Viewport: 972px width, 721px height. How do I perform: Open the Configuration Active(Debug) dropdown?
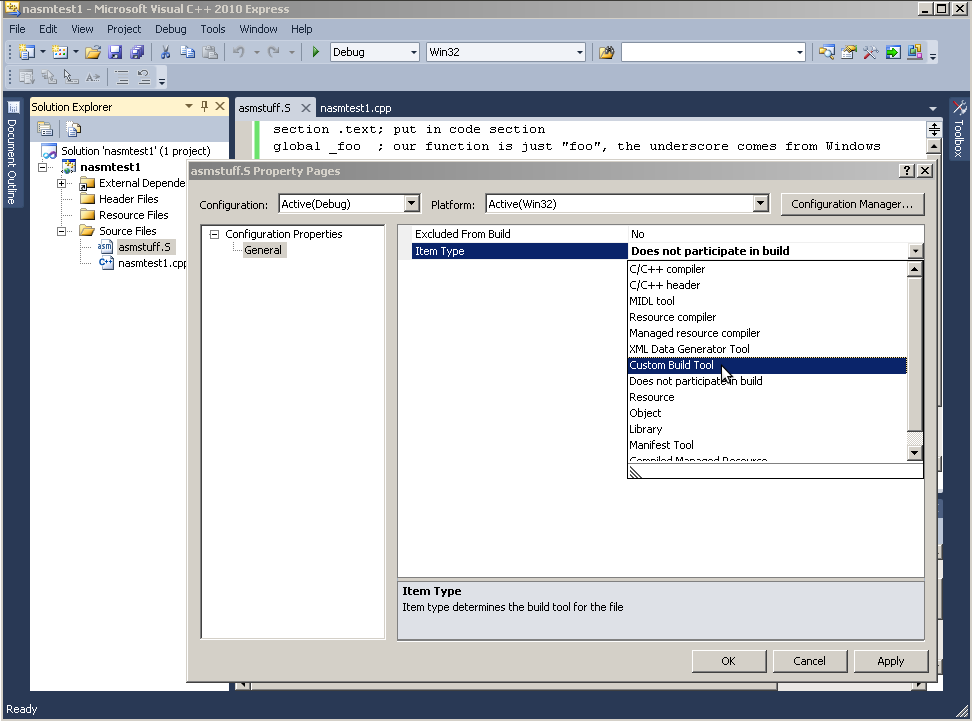pyautogui.click(x=412, y=203)
